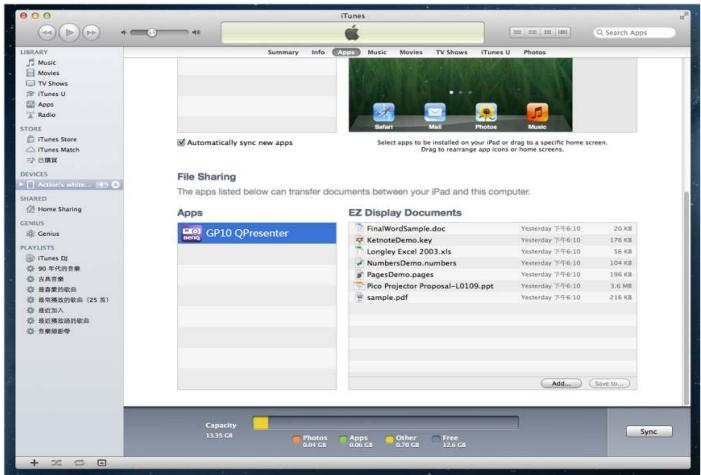
Task: Click the Save to... button
Action: (609, 383)
